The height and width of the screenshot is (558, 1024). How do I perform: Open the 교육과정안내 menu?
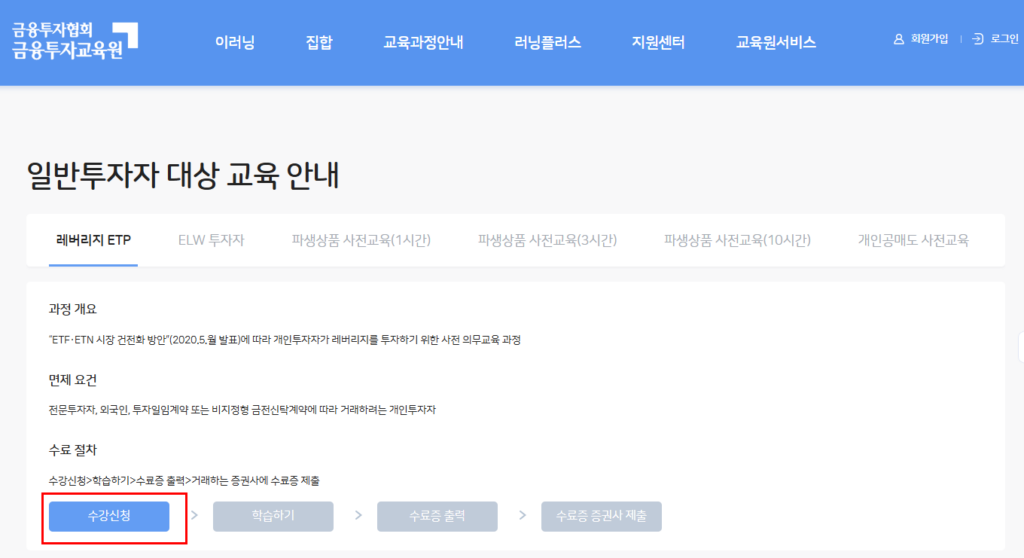click(423, 42)
